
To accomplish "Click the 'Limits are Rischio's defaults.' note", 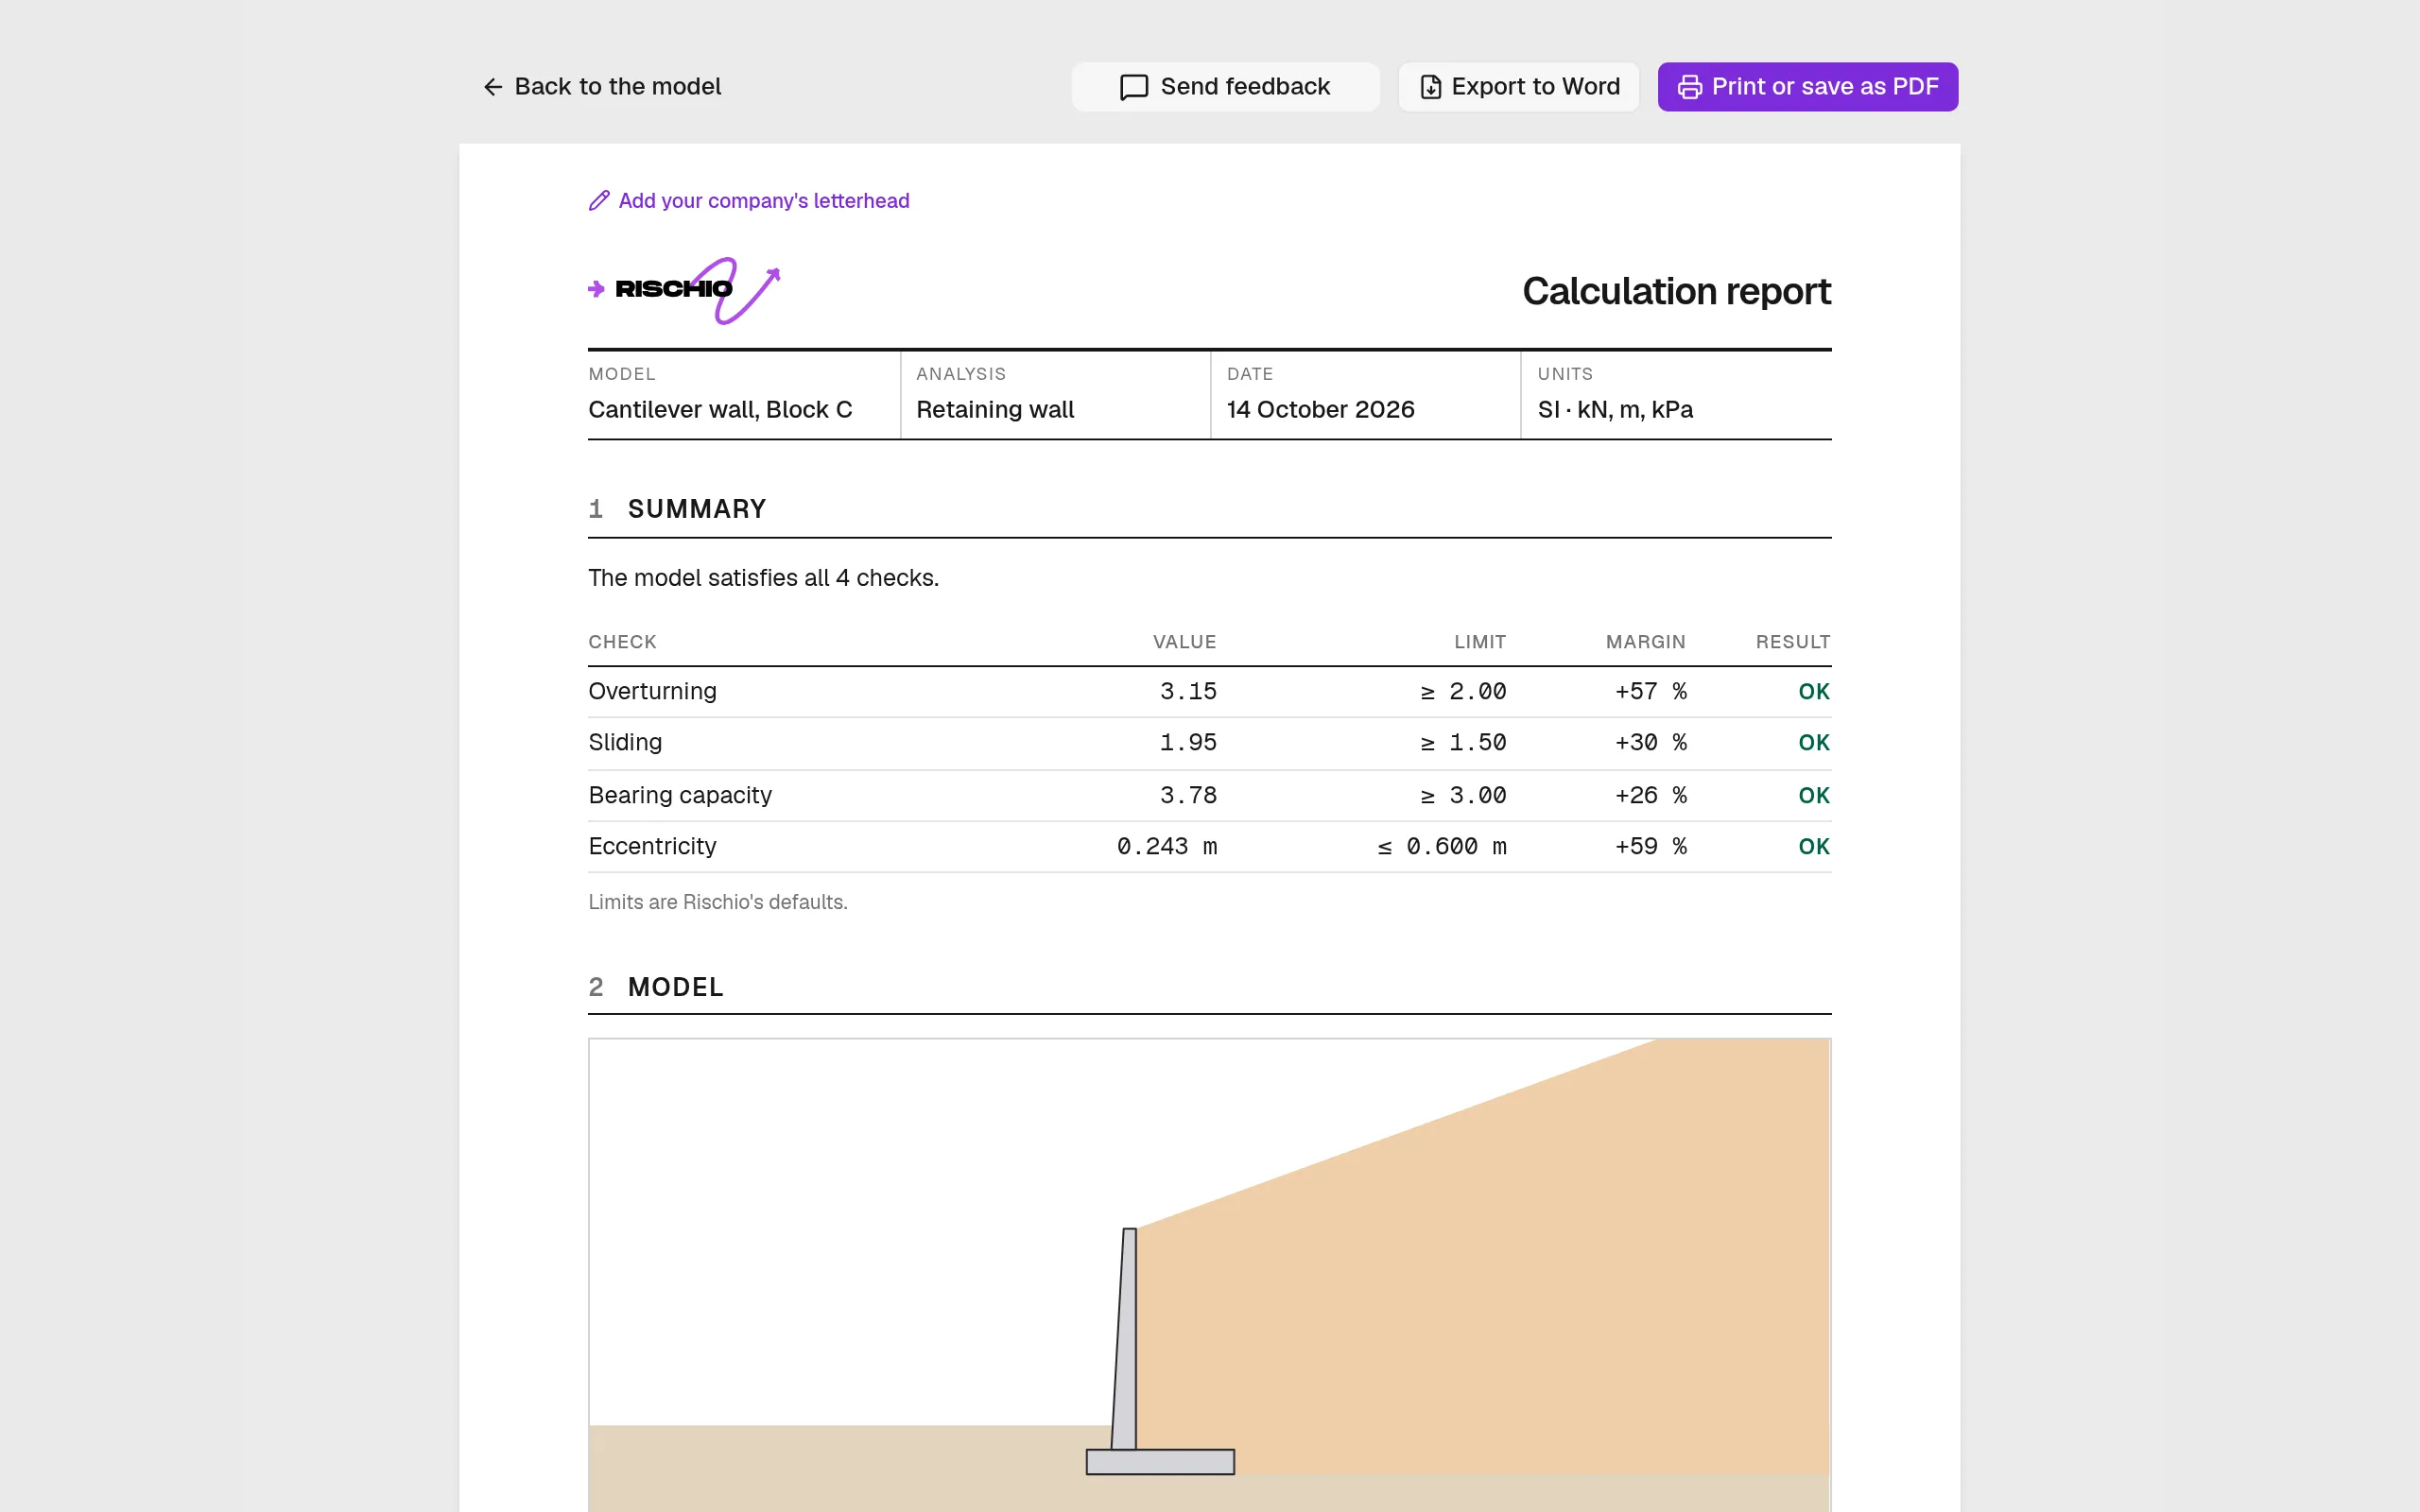I will (x=717, y=902).
